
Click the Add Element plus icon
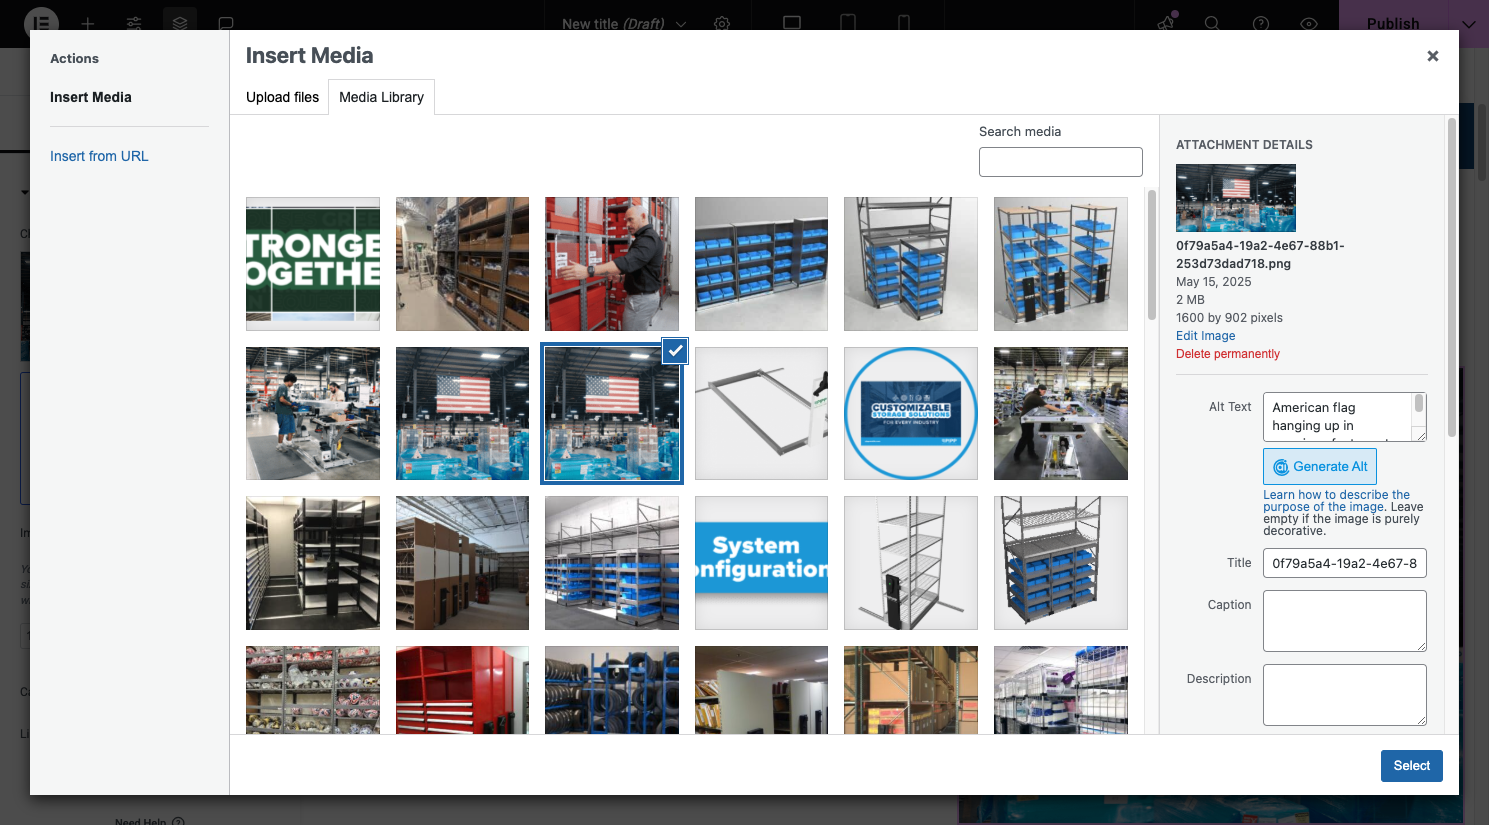pyautogui.click(x=88, y=23)
